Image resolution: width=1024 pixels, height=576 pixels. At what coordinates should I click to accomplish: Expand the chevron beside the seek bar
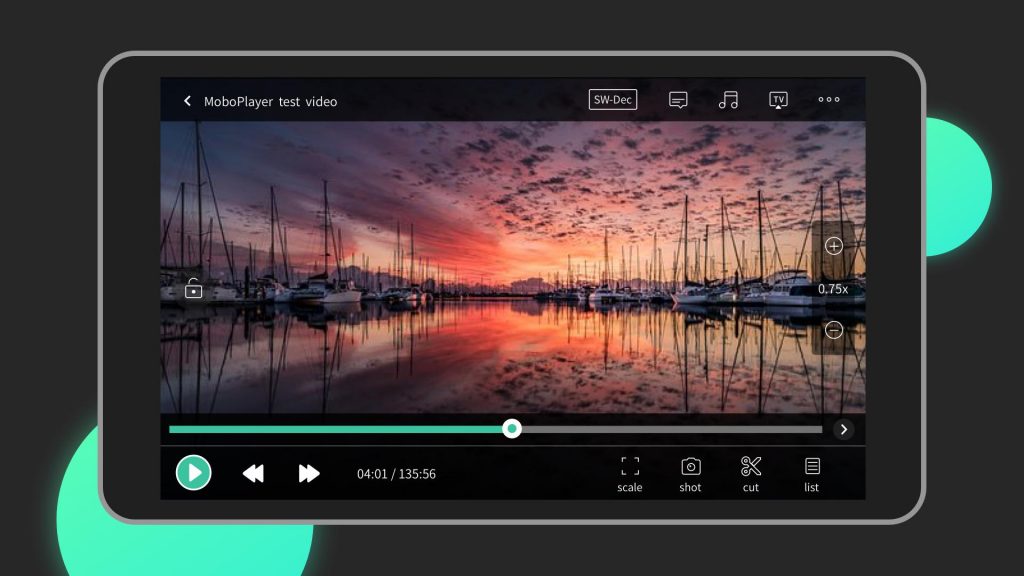coord(844,429)
